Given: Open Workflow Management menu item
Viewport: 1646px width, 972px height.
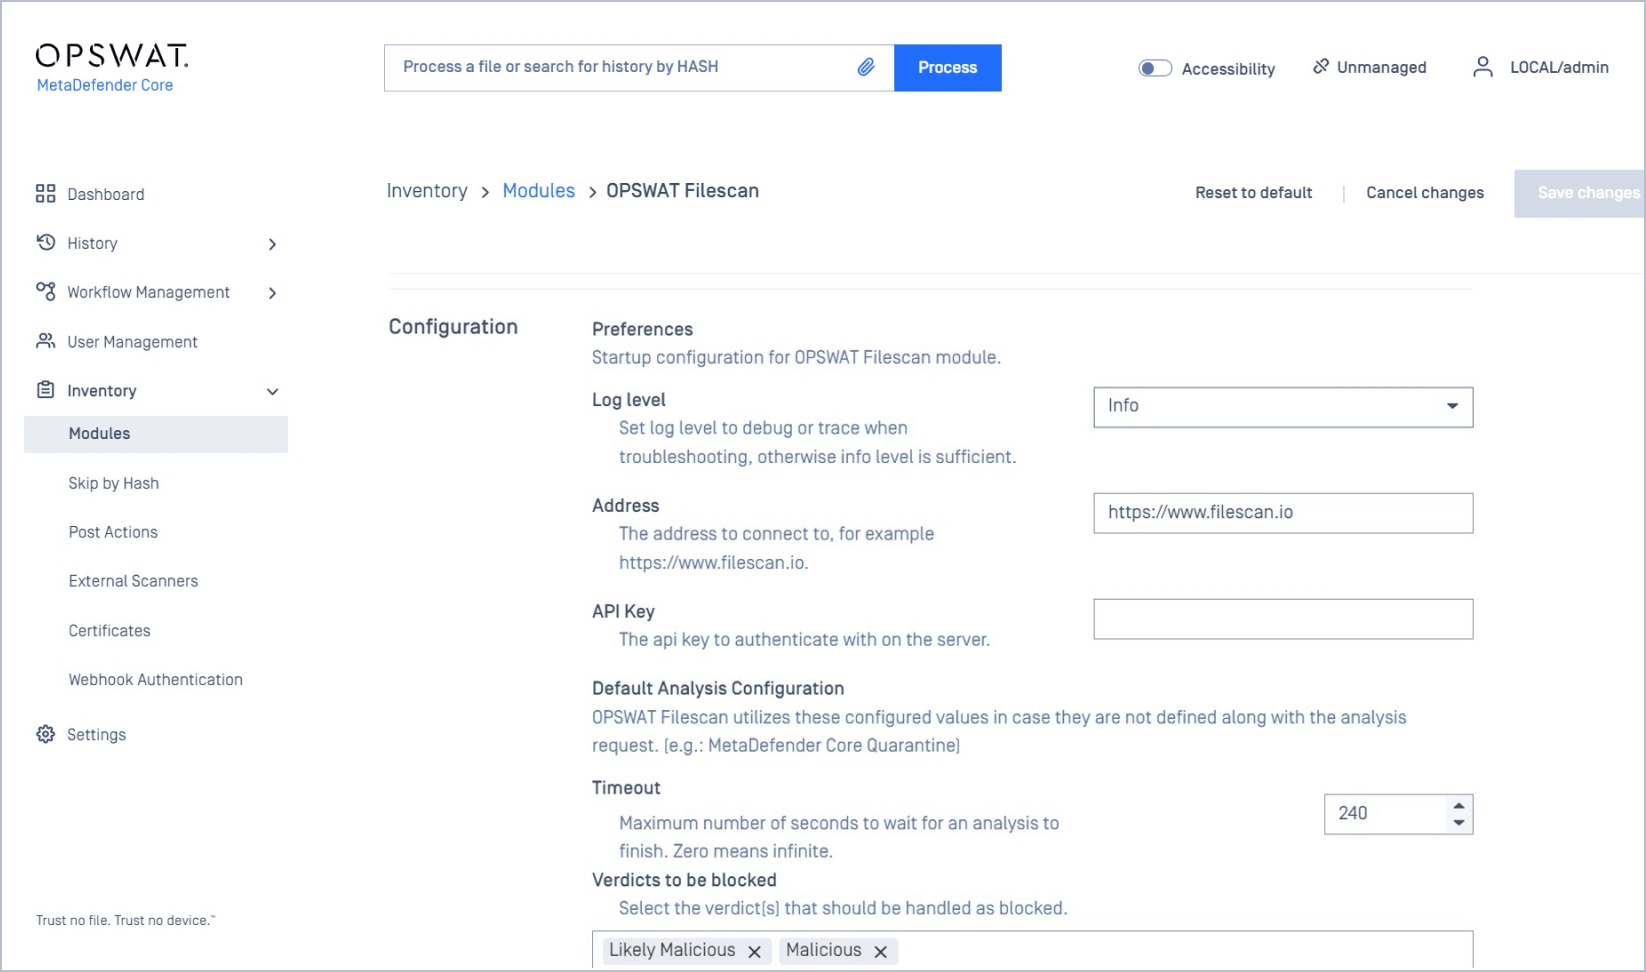Looking at the screenshot, I should coord(148,292).
